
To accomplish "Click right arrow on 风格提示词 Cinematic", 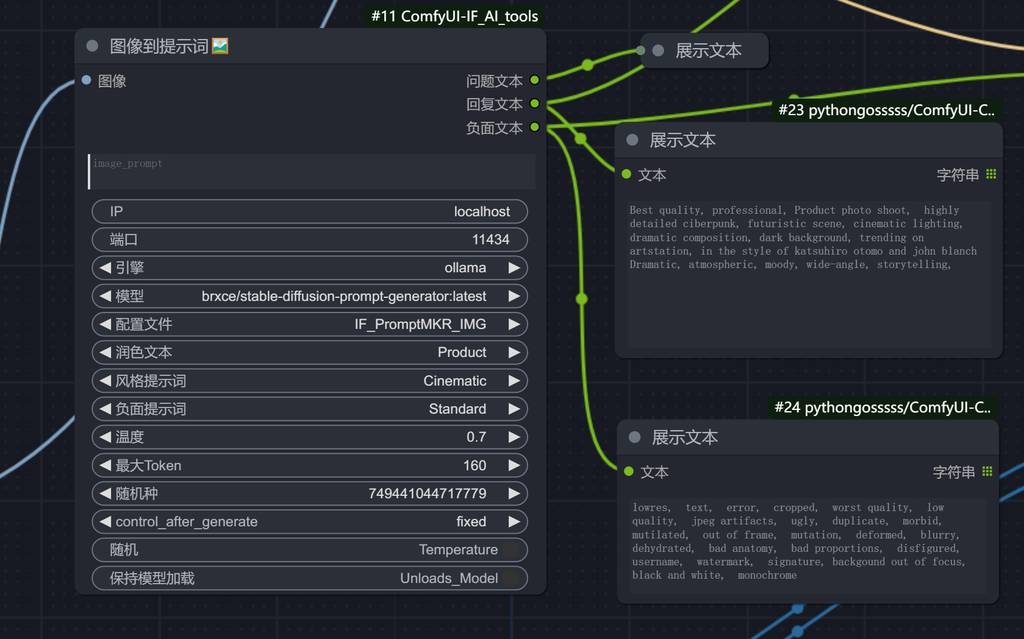I will coord(513,381).
